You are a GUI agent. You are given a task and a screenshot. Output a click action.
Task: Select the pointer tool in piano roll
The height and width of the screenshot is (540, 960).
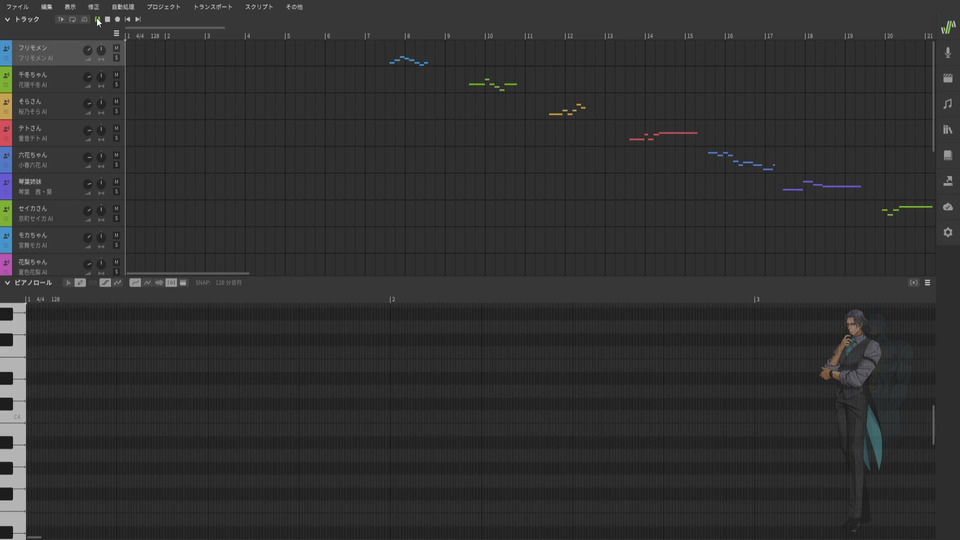pyautogui.click(x=68, y=283)
